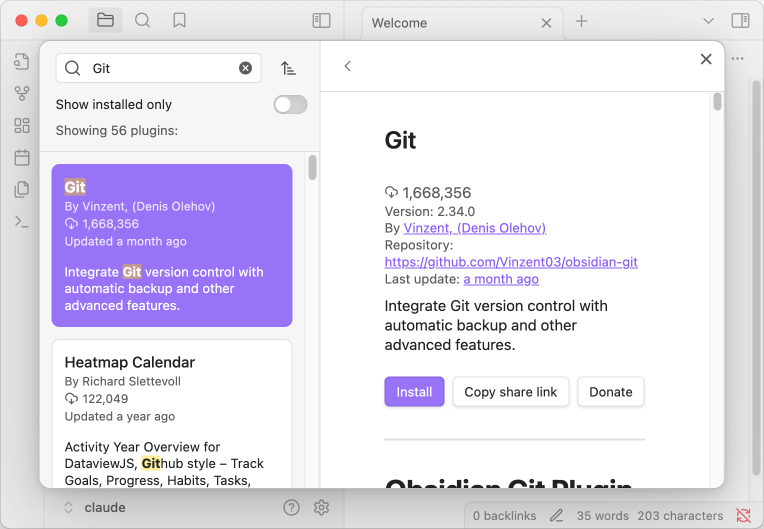Click 'Showing 56 plugins:' text
This screenshot has width=764, height=529.
click(x=117, y=131)
